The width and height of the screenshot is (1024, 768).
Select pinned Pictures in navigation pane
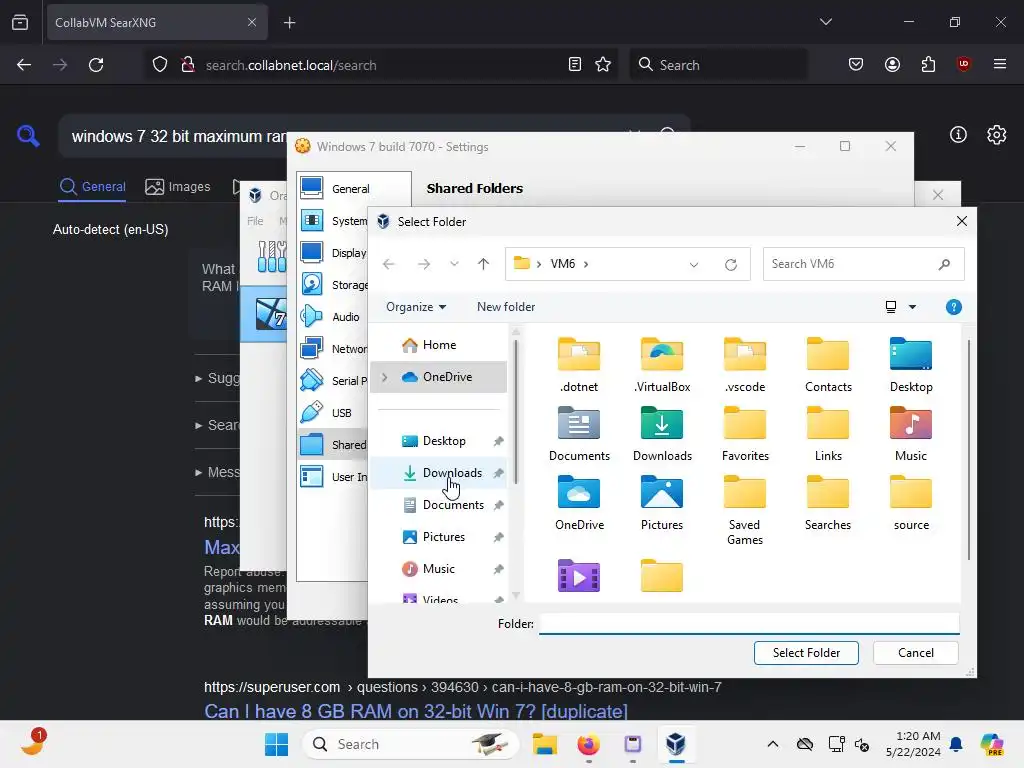coord(439,537)
